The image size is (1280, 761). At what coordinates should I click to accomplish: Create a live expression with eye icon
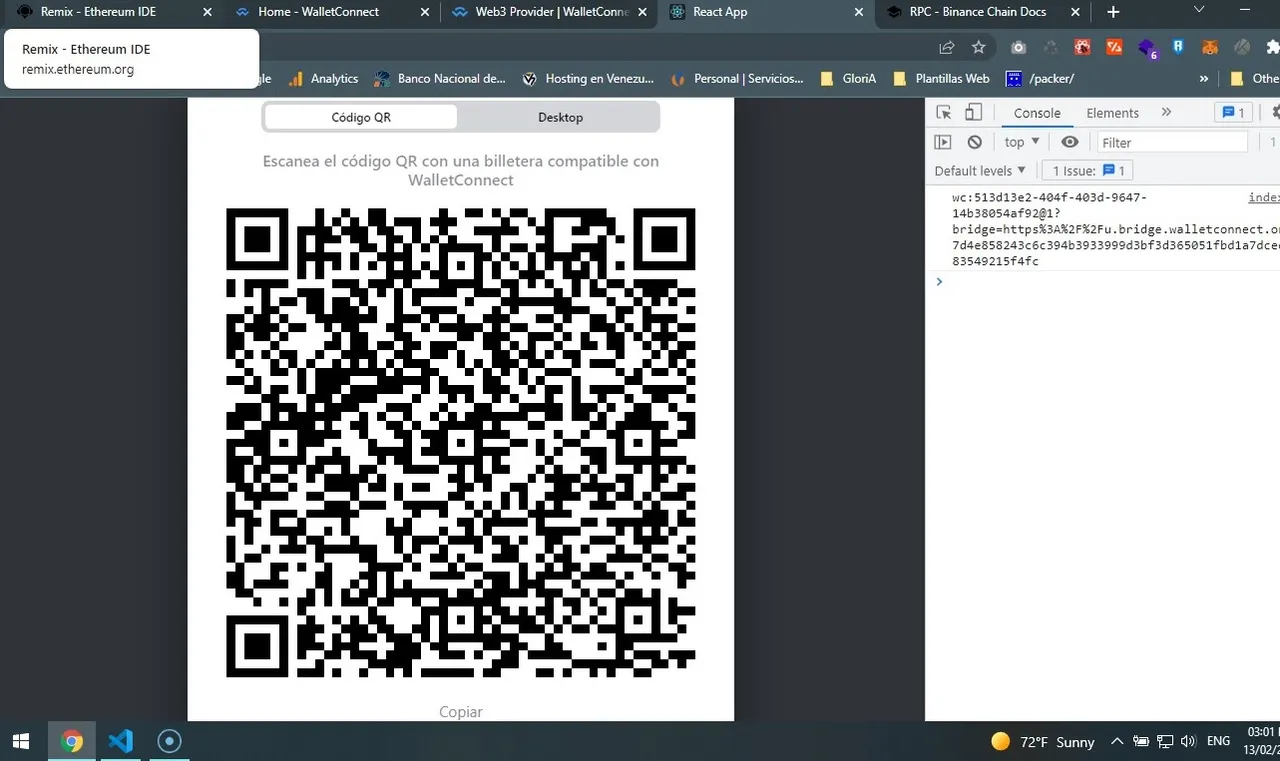click(1070, 142)
